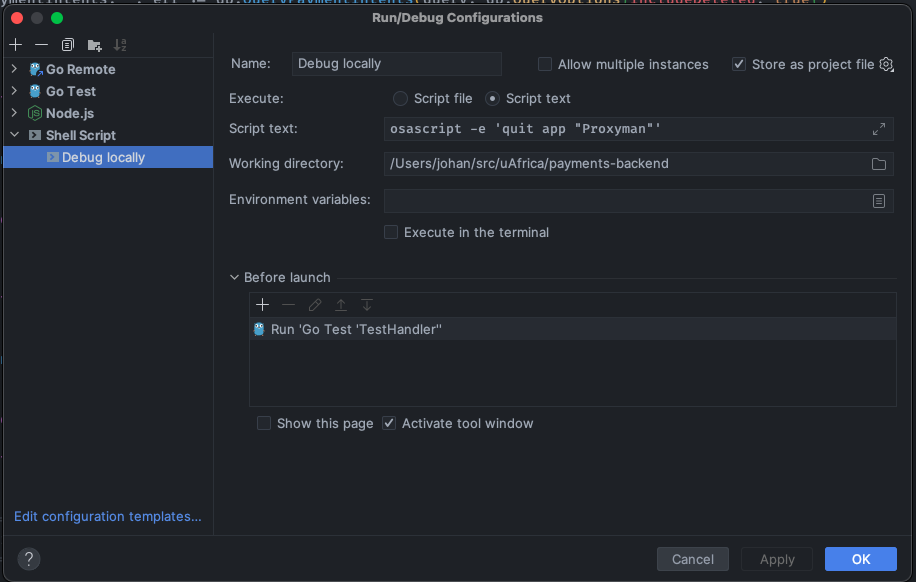Image resolution: width=916 pixels, height=582 pixels.
Task: Click the Apply button
Action: coord(777,559)
